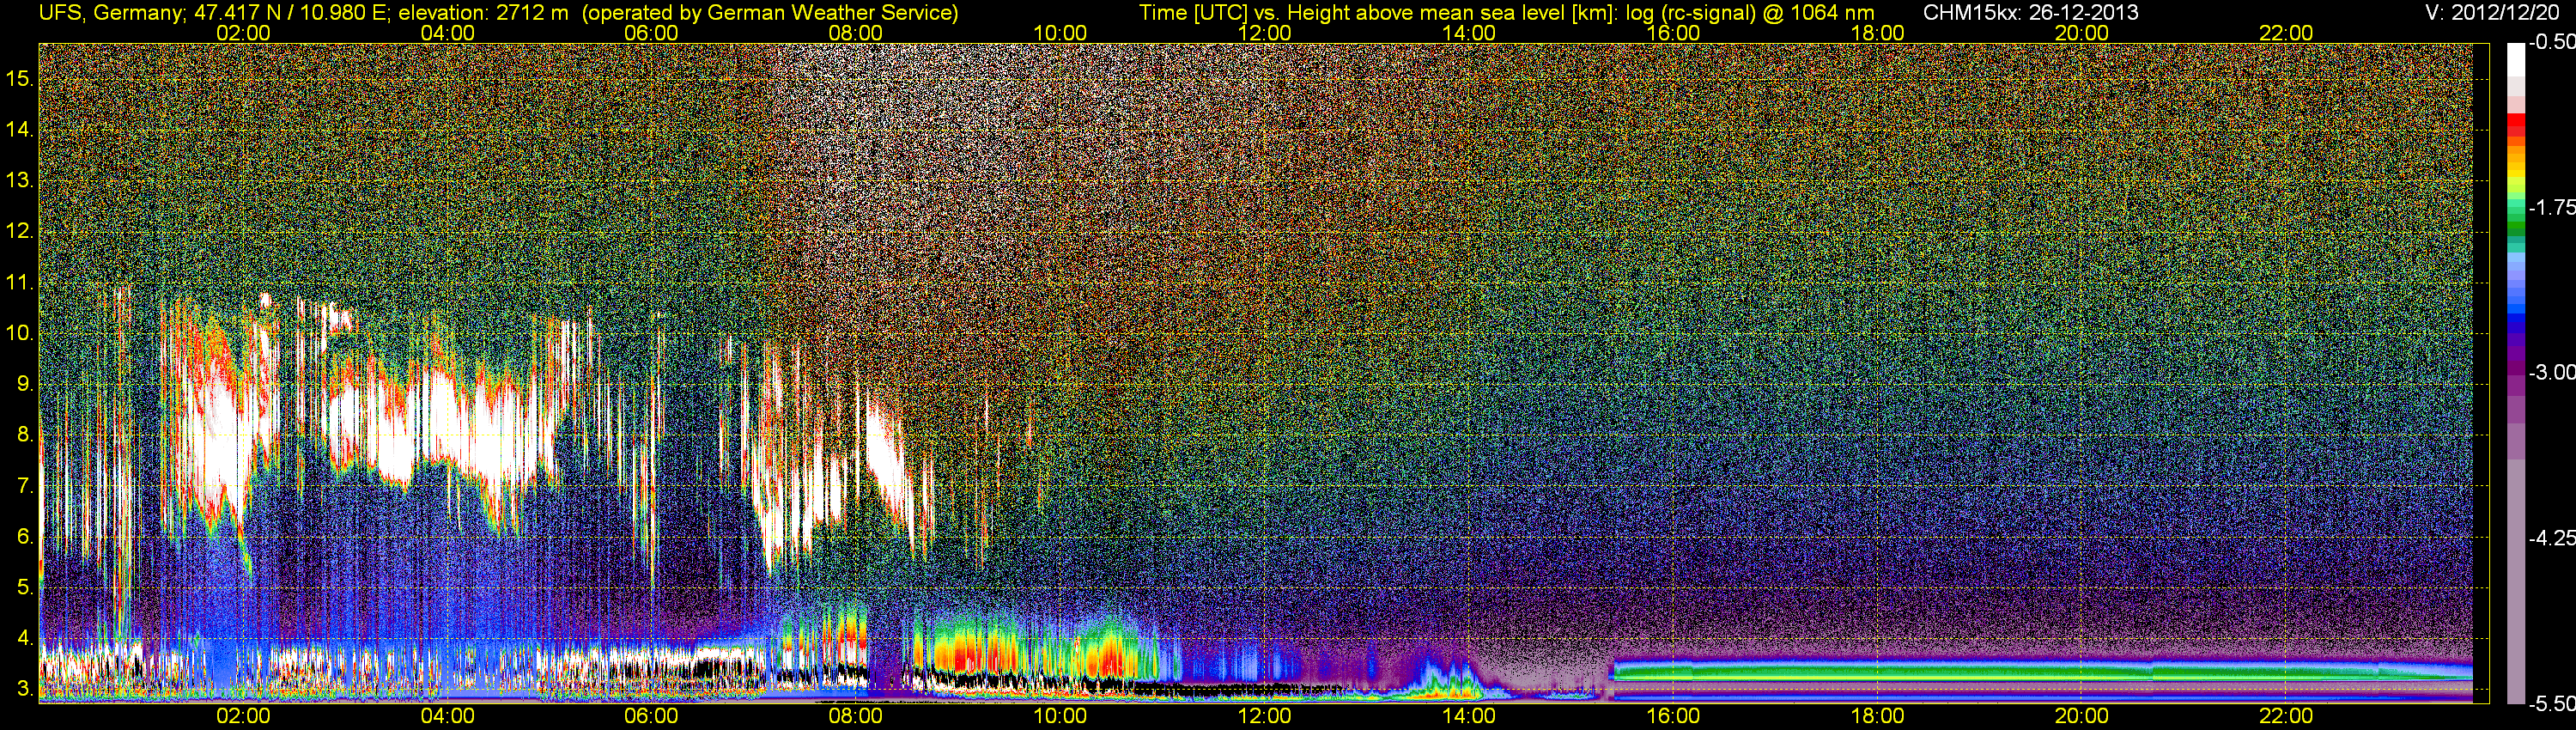Click the 13 km height axis label
The image size is (2576, 730).
point(19,181)
